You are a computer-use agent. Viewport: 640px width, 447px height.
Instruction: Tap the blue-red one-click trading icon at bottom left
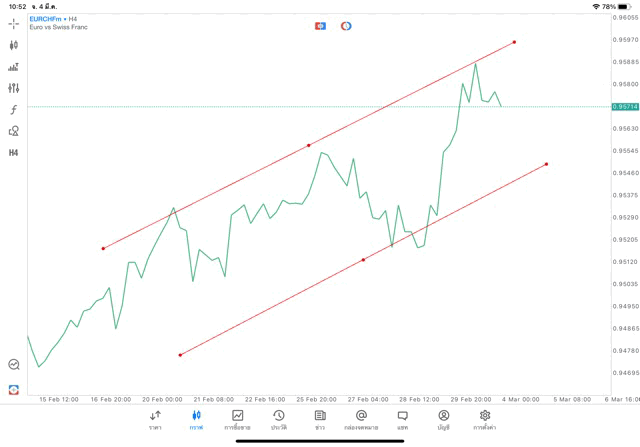(14, 390)
